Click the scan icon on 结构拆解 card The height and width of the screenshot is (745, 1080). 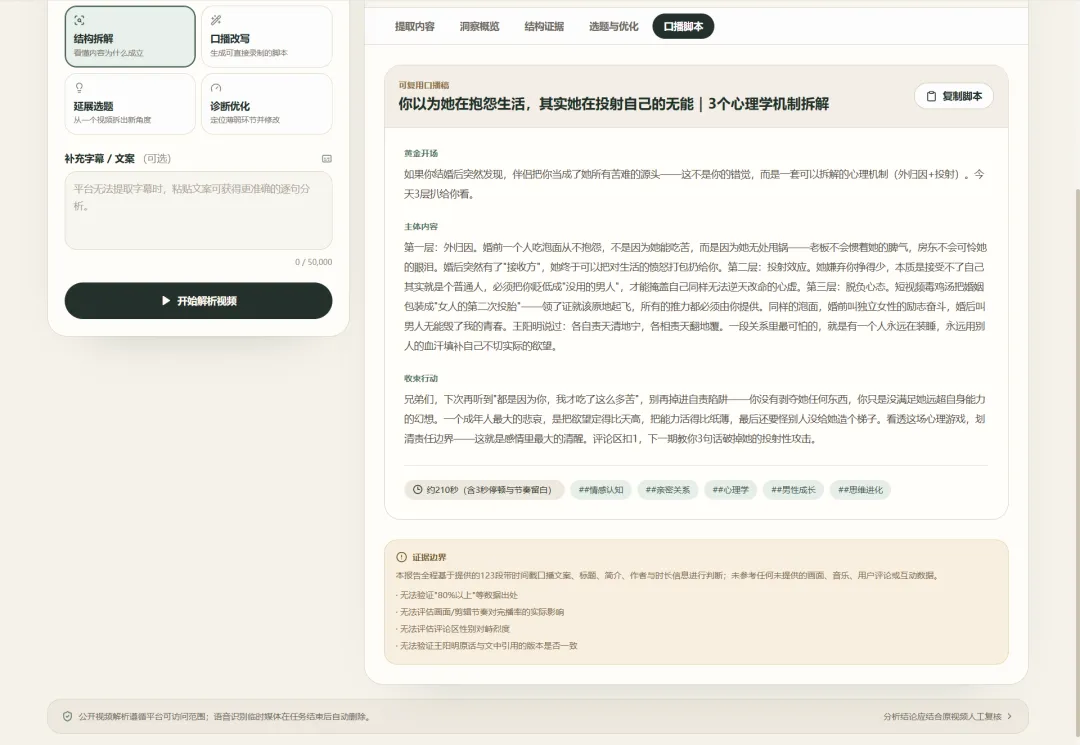coord(79,20)
